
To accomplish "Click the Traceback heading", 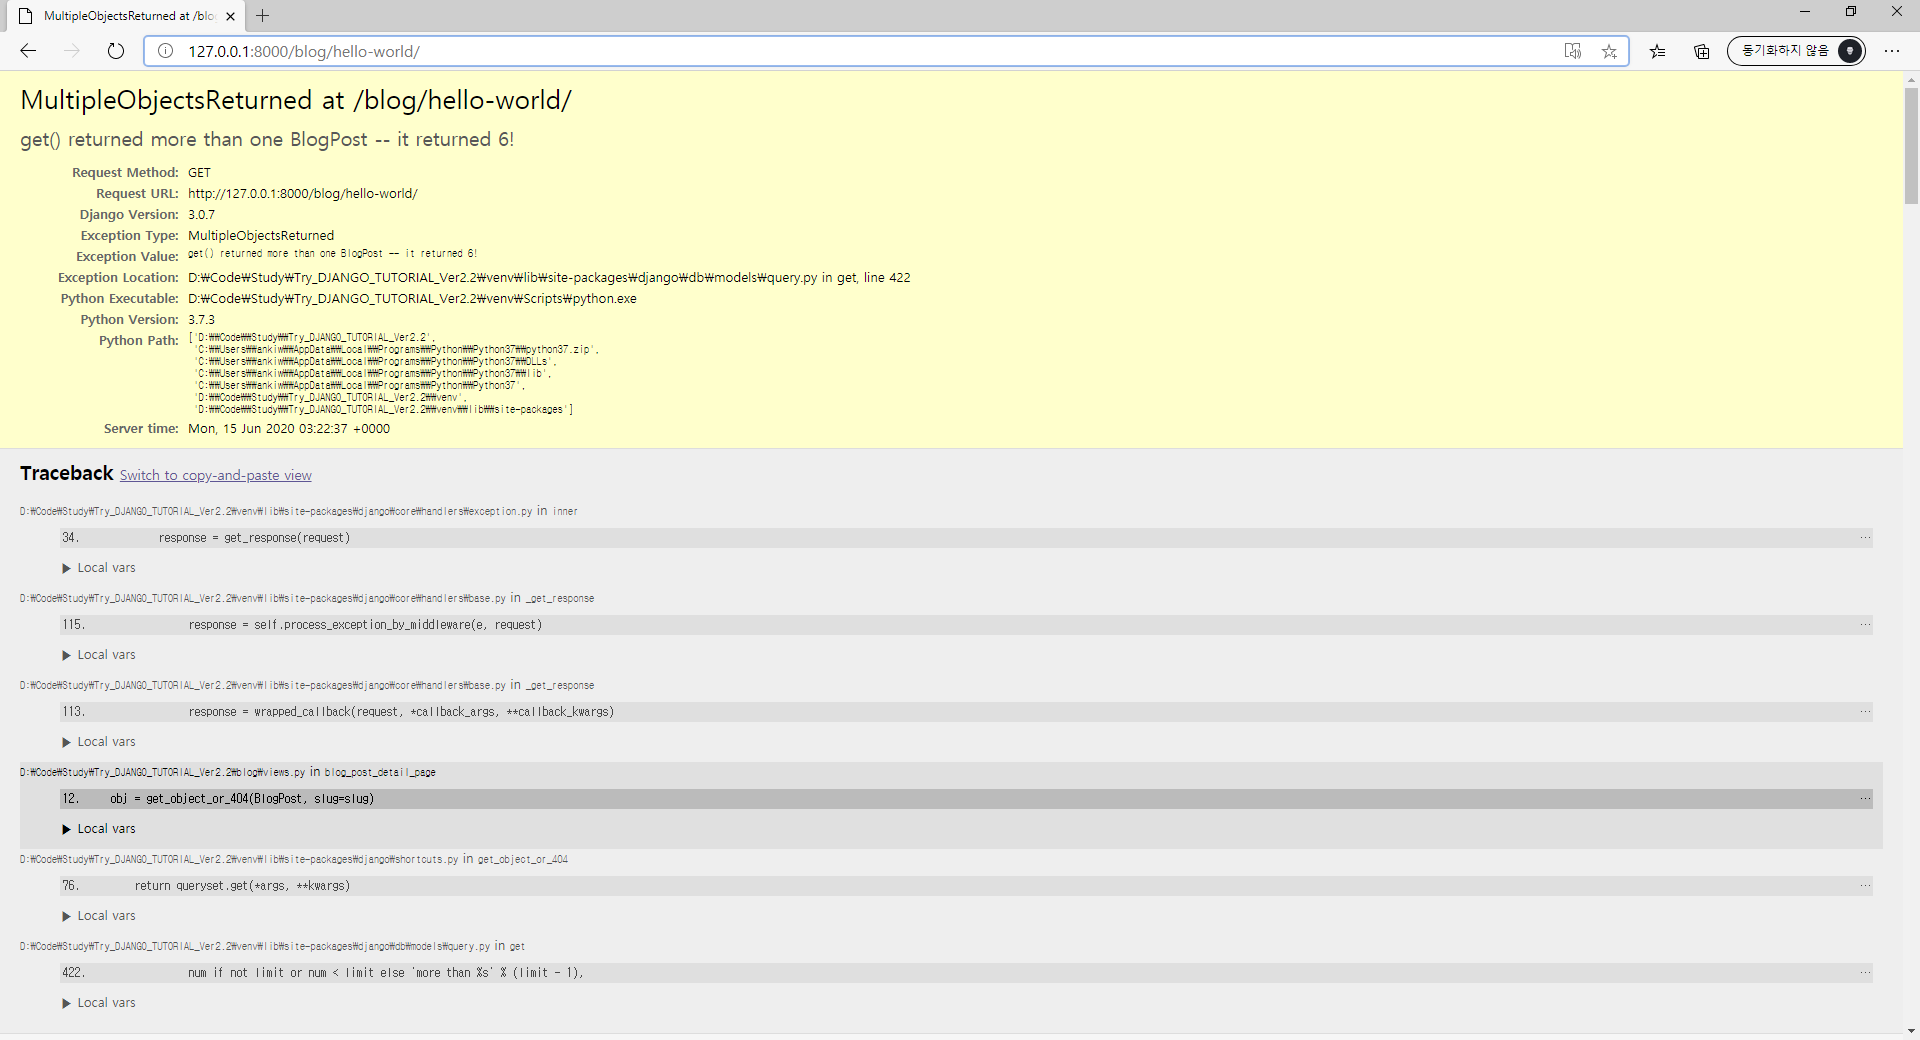I will (x=67, y=473).
